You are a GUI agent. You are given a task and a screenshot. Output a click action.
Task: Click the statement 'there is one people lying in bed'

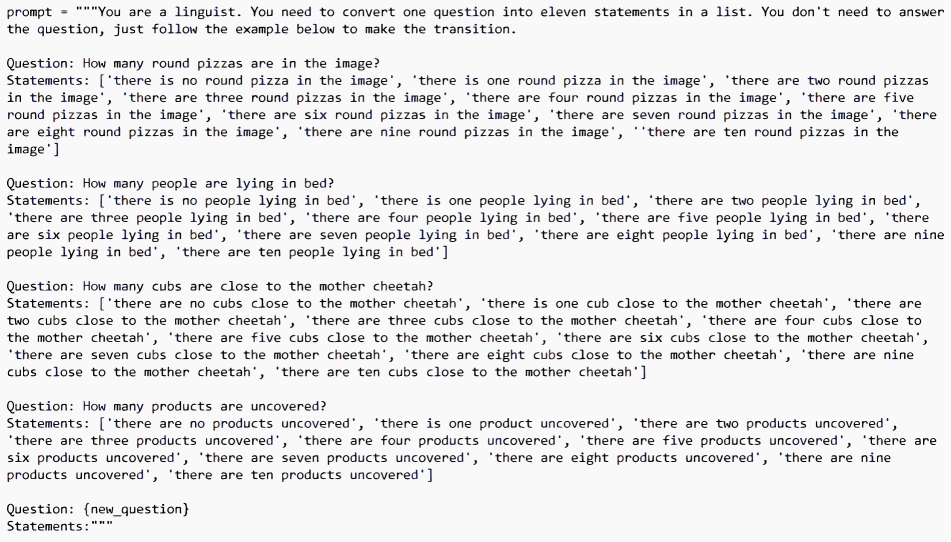(x=502, y=201)
